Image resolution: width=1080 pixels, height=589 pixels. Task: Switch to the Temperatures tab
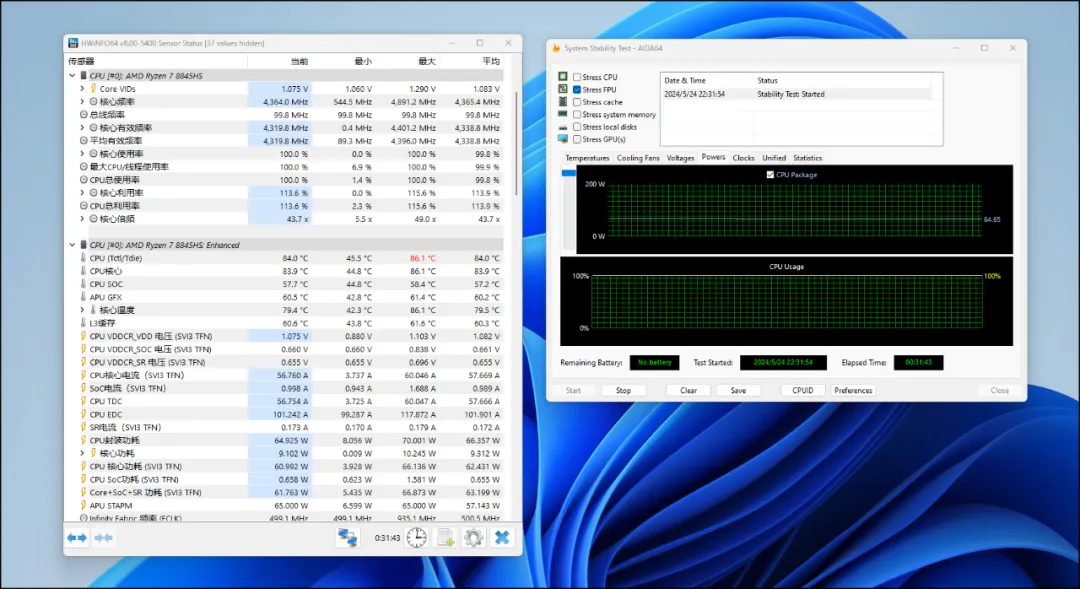point(587,158)
